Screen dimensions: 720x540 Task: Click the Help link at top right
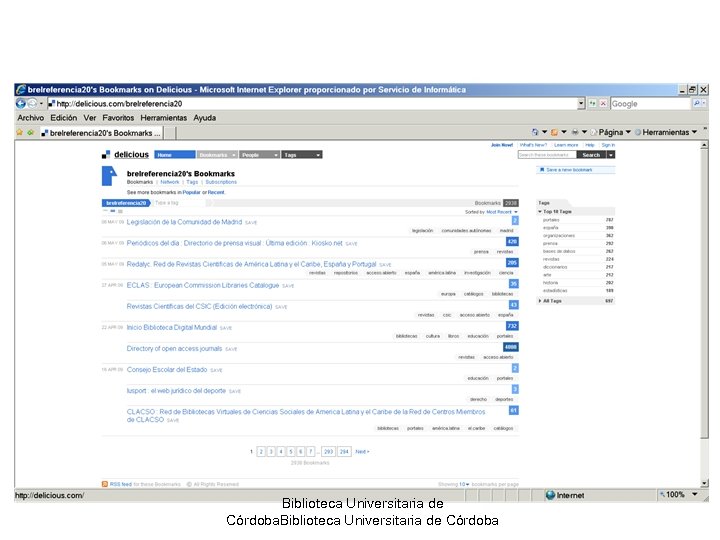click(590, 145)
